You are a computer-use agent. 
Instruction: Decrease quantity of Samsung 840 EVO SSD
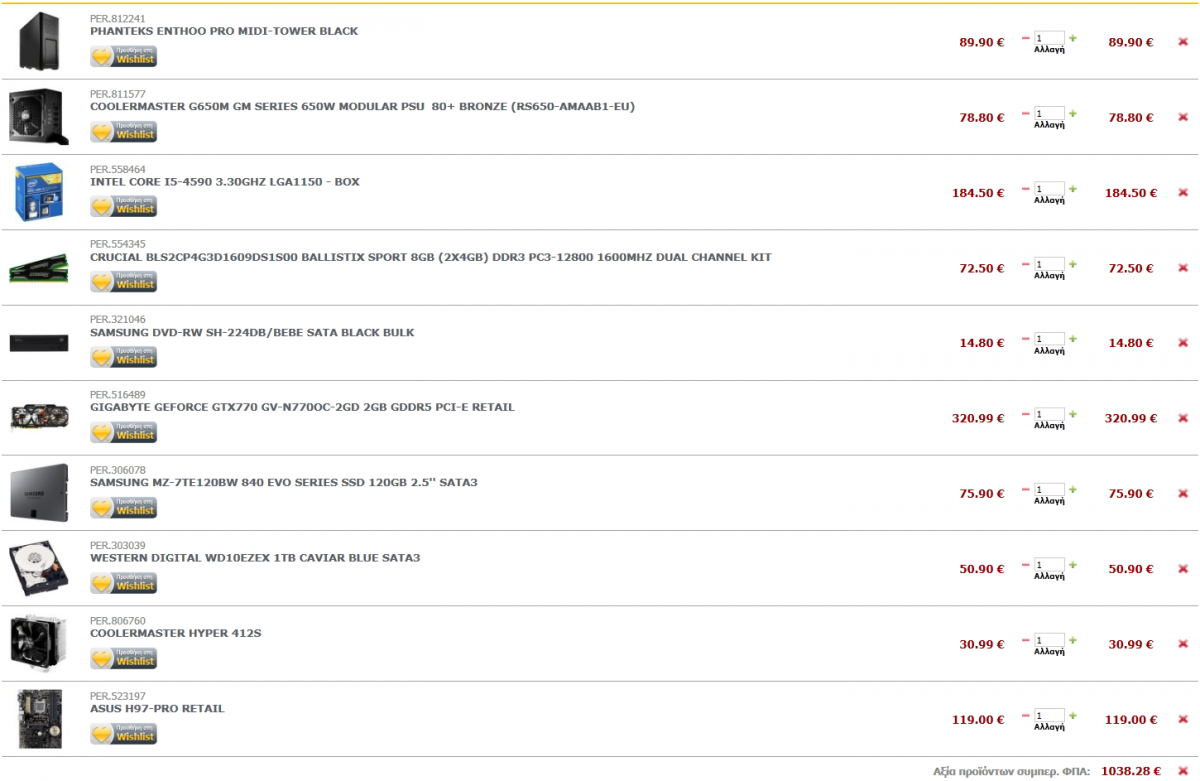1026,489
